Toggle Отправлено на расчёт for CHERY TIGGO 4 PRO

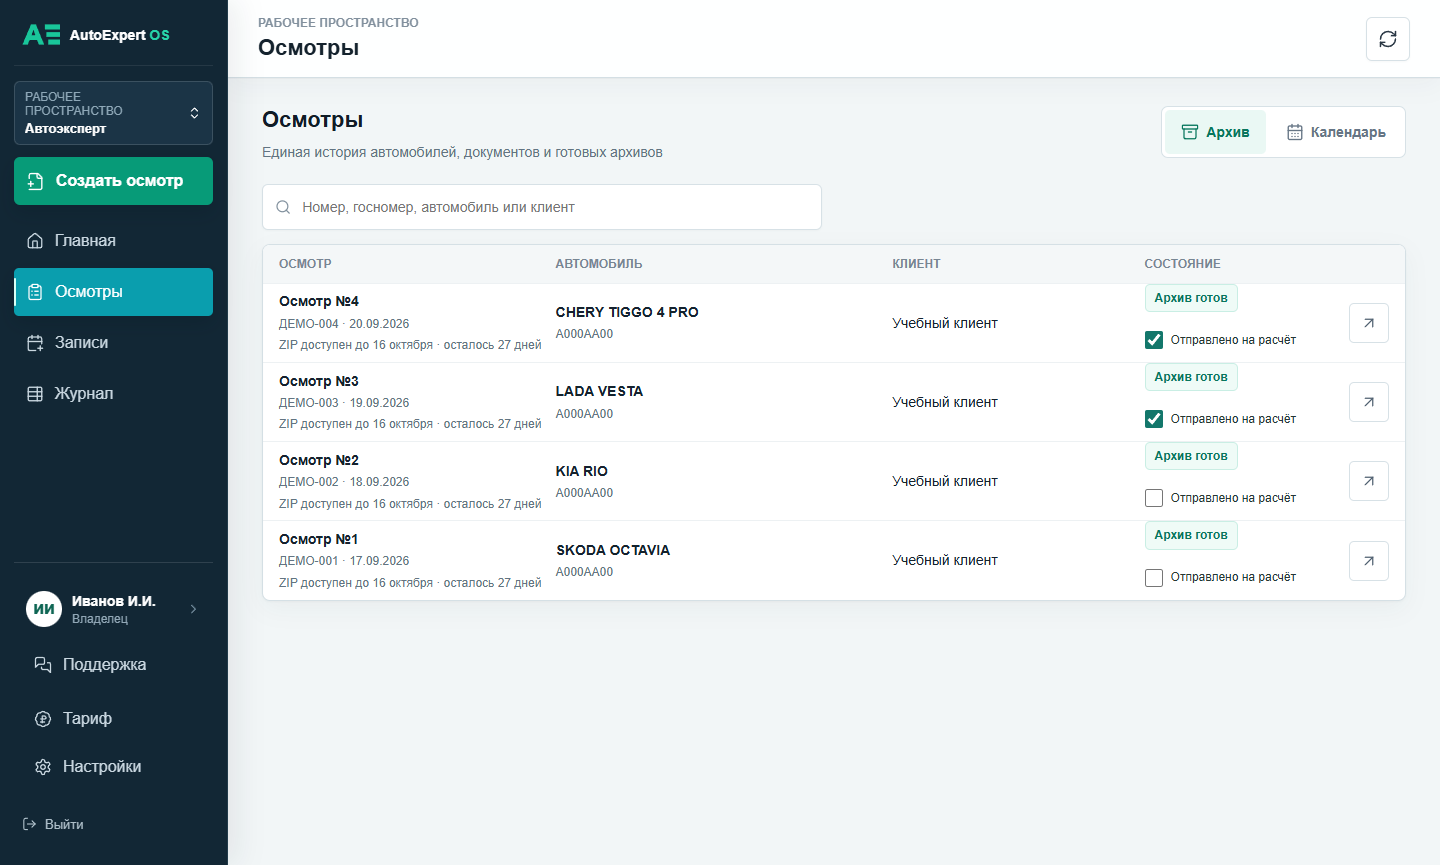tap(1154, 340)
